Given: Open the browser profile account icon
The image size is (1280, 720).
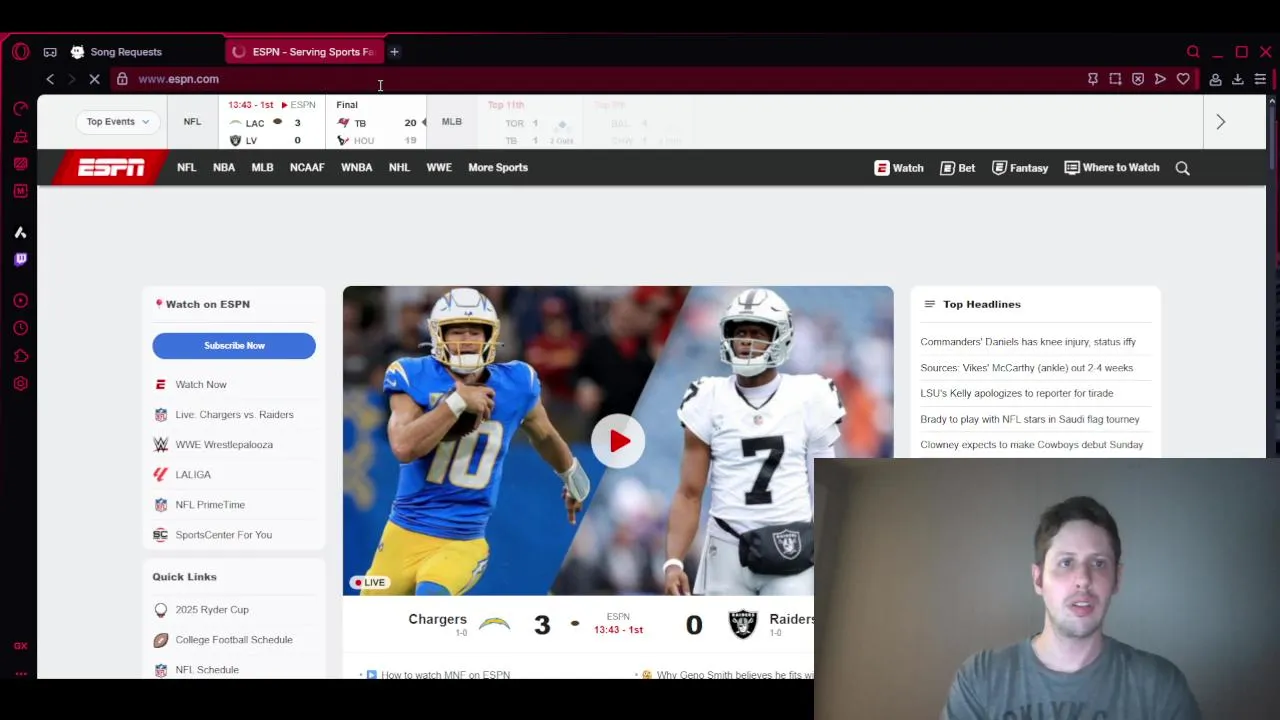Looking at the screenshot, I should [1215, 79].
